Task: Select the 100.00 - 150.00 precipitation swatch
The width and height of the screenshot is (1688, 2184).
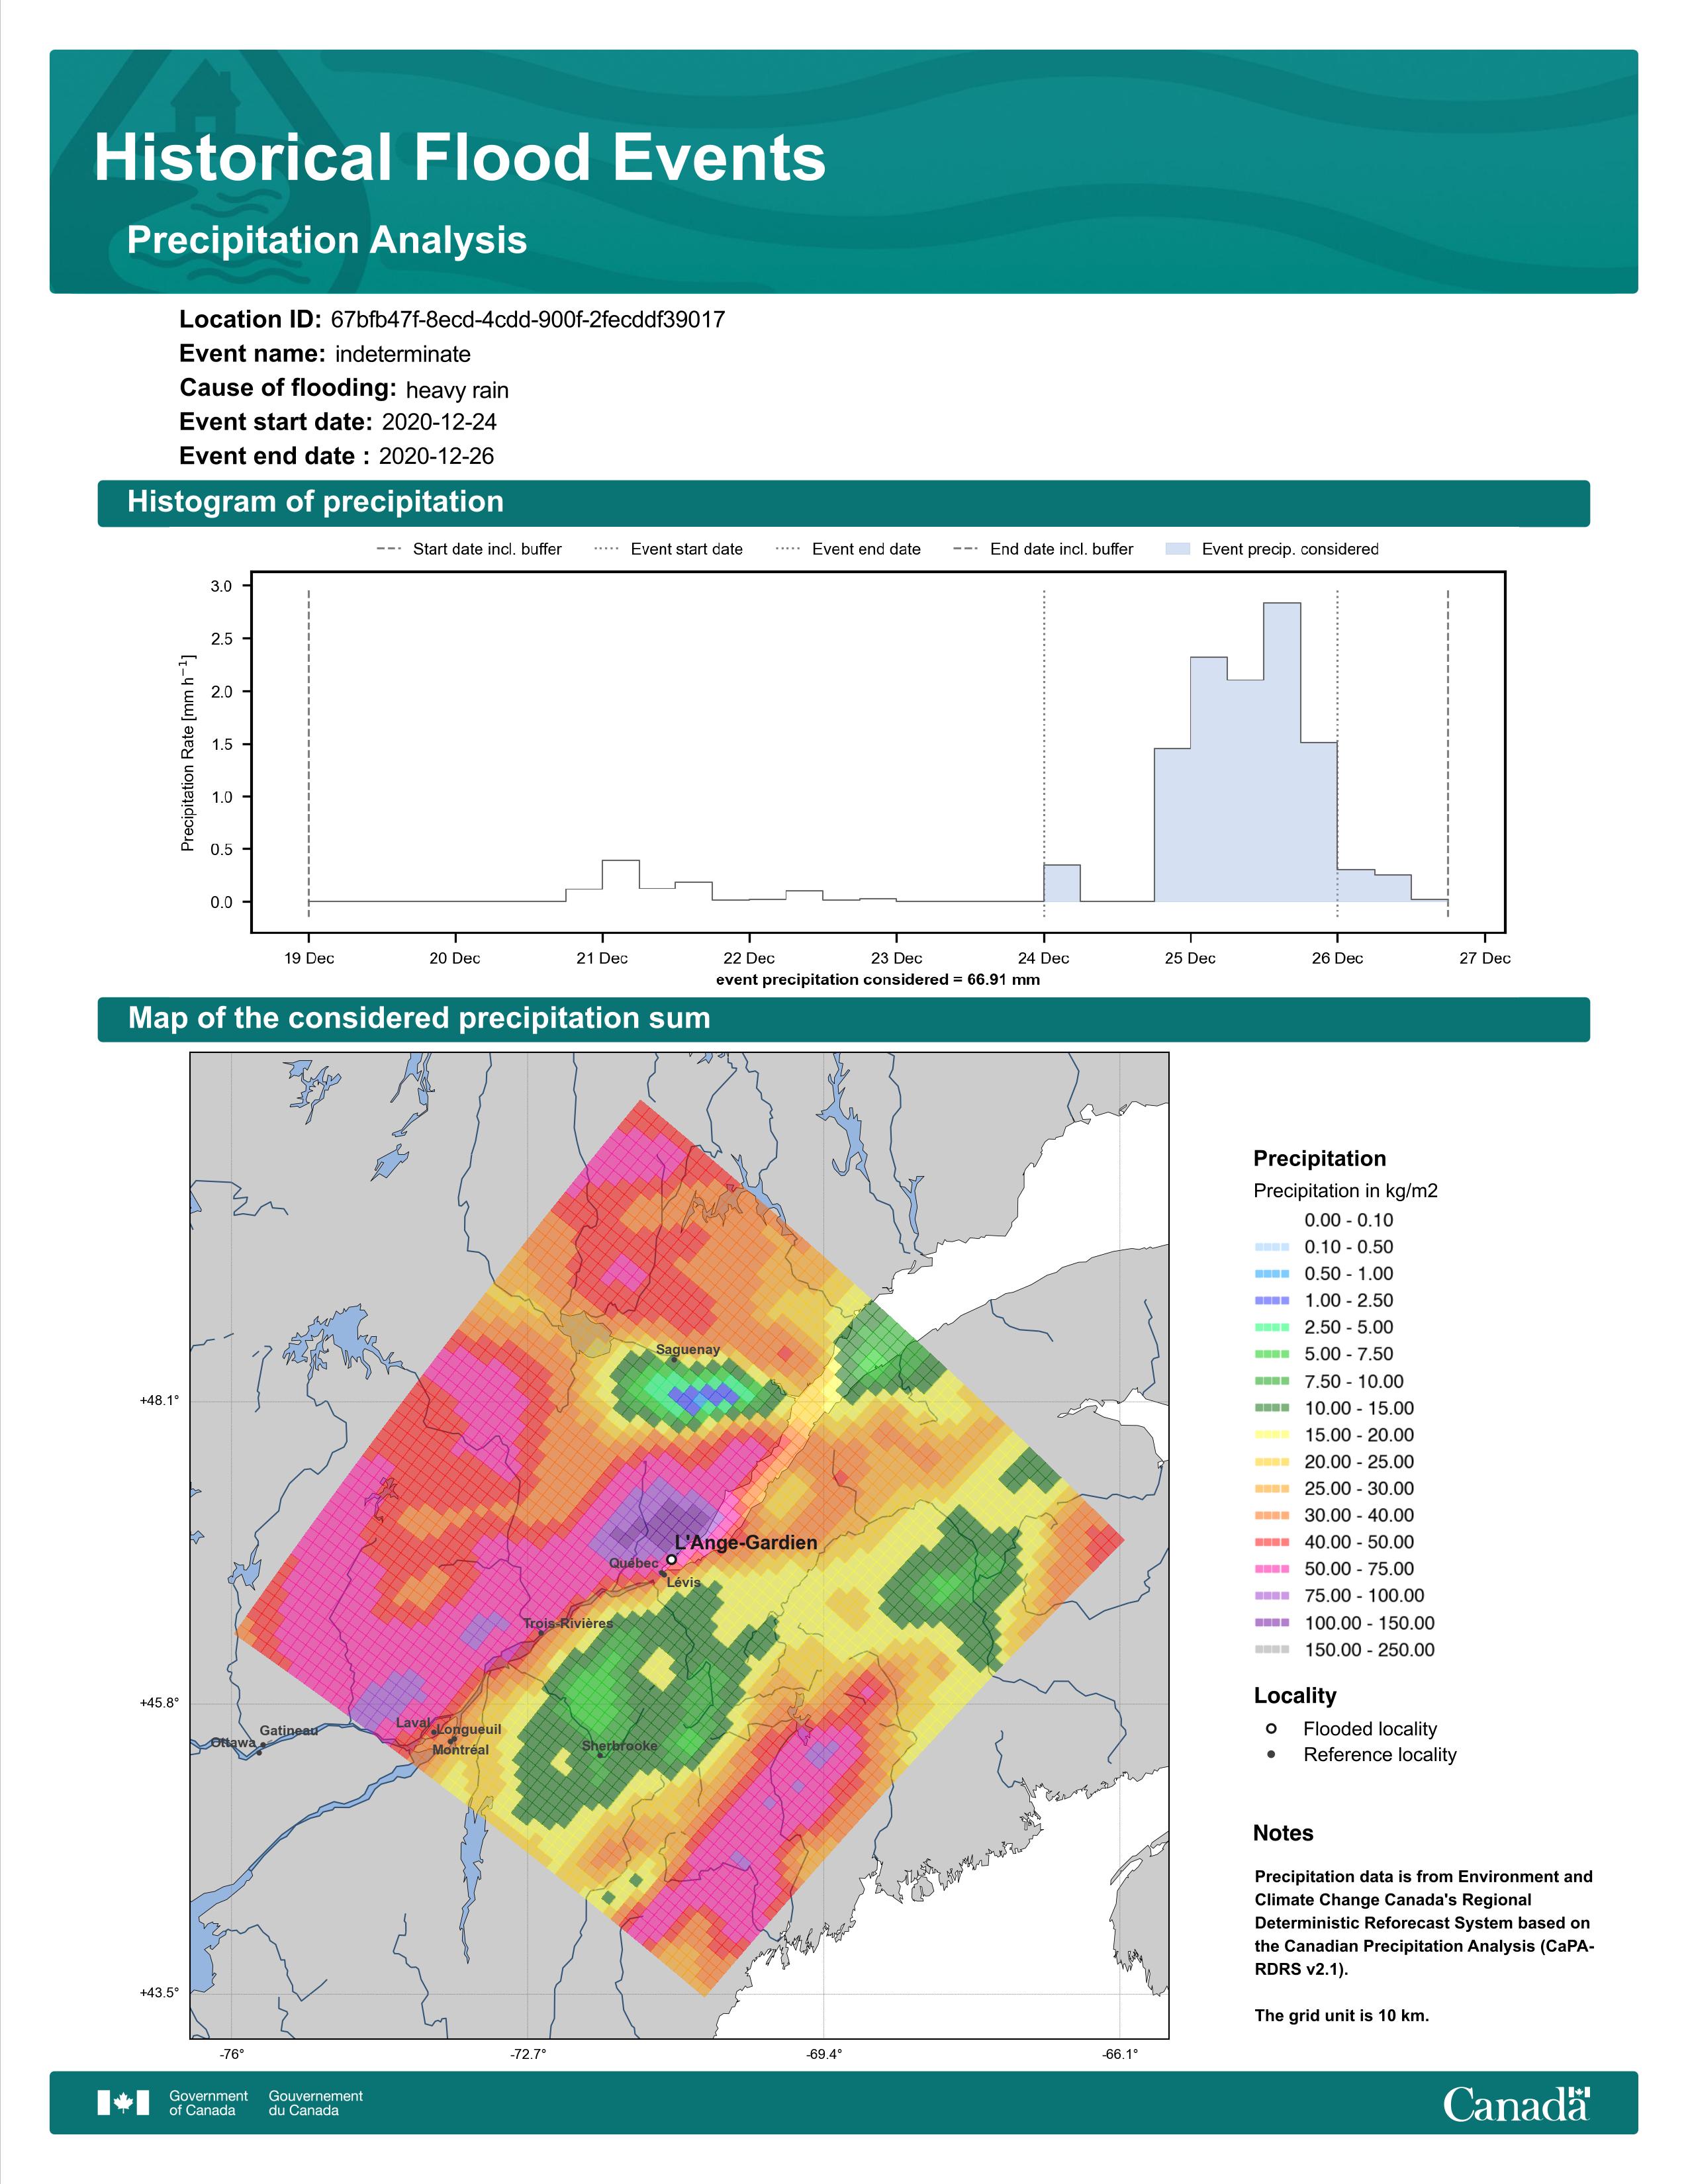Action: pyautogui.click(x=1271, y=1623)
